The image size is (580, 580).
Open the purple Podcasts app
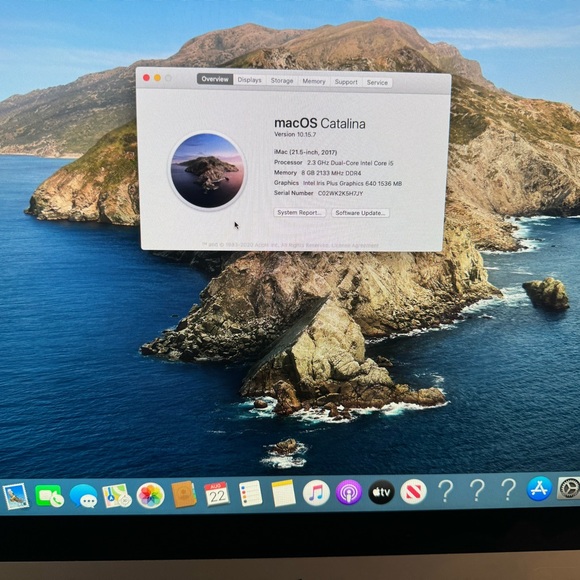click(x=349, y=492)
